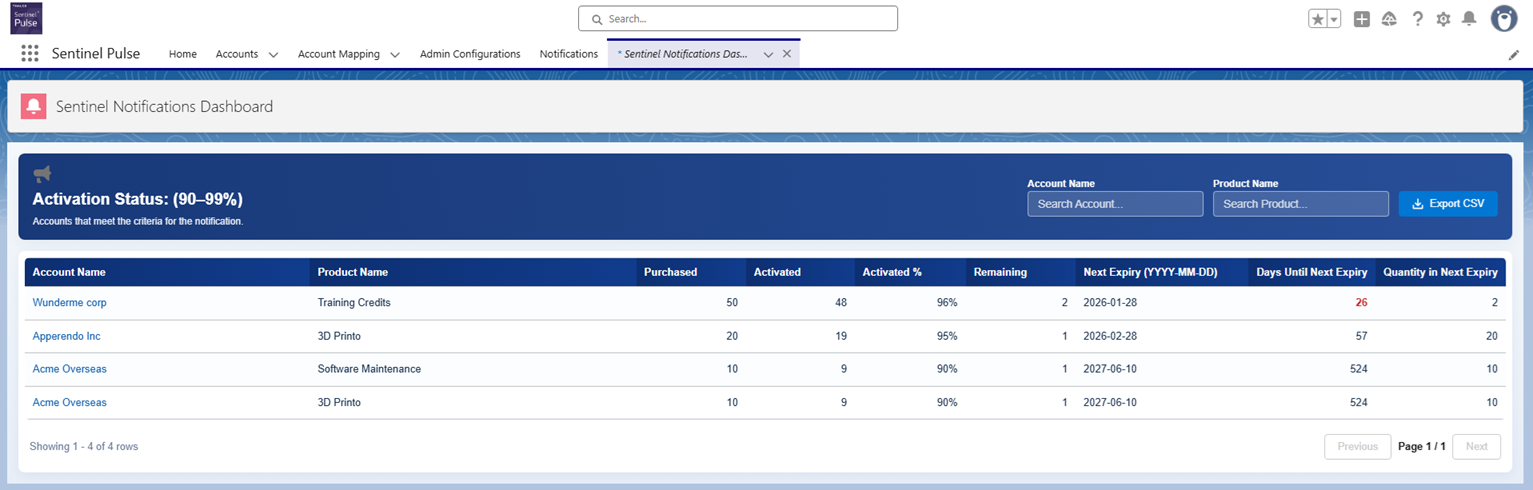Expand the Account Mapping dropdown chevron
Viewport: 1533px width, 490px height.
395,55
